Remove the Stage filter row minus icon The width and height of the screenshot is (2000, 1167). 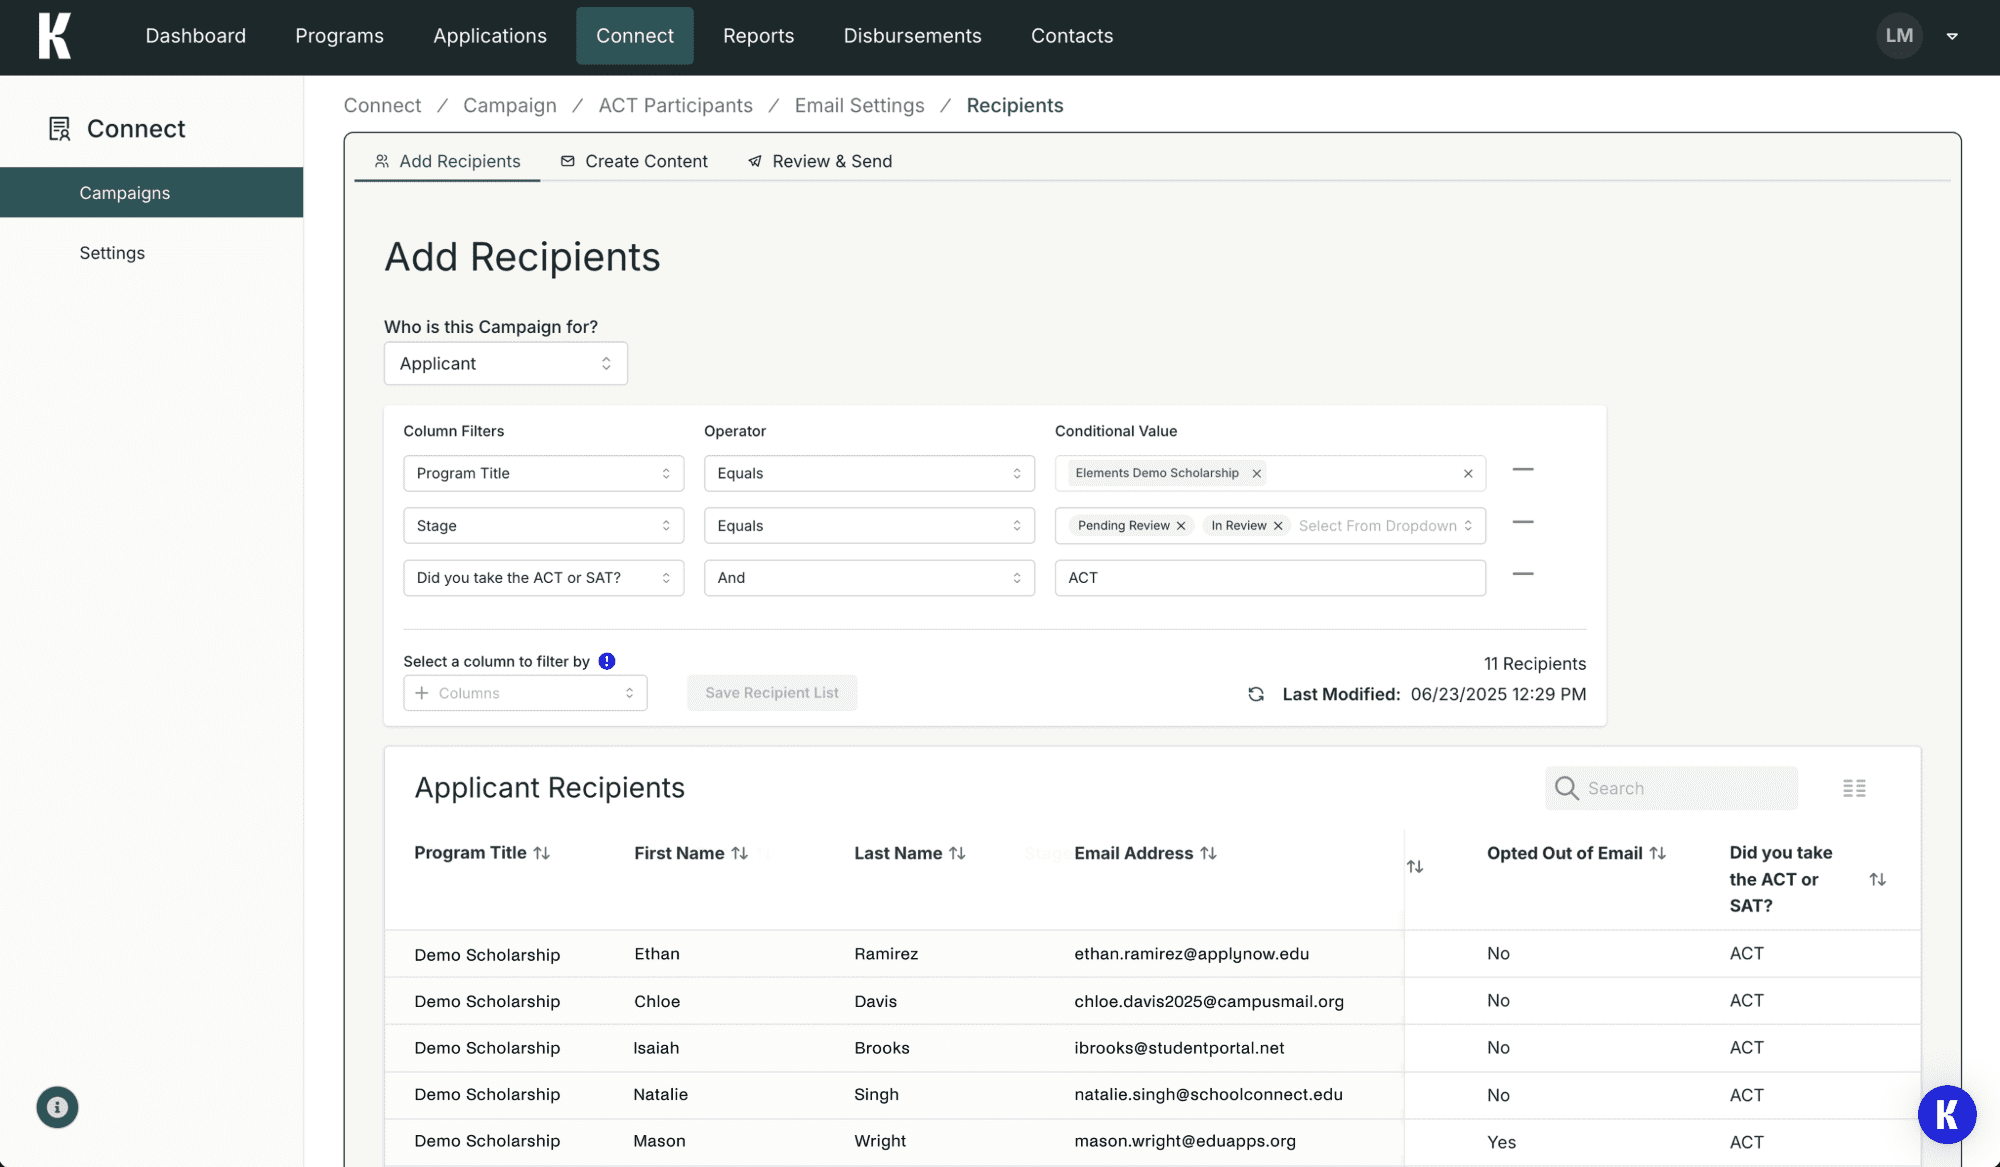pos(1523,522)
